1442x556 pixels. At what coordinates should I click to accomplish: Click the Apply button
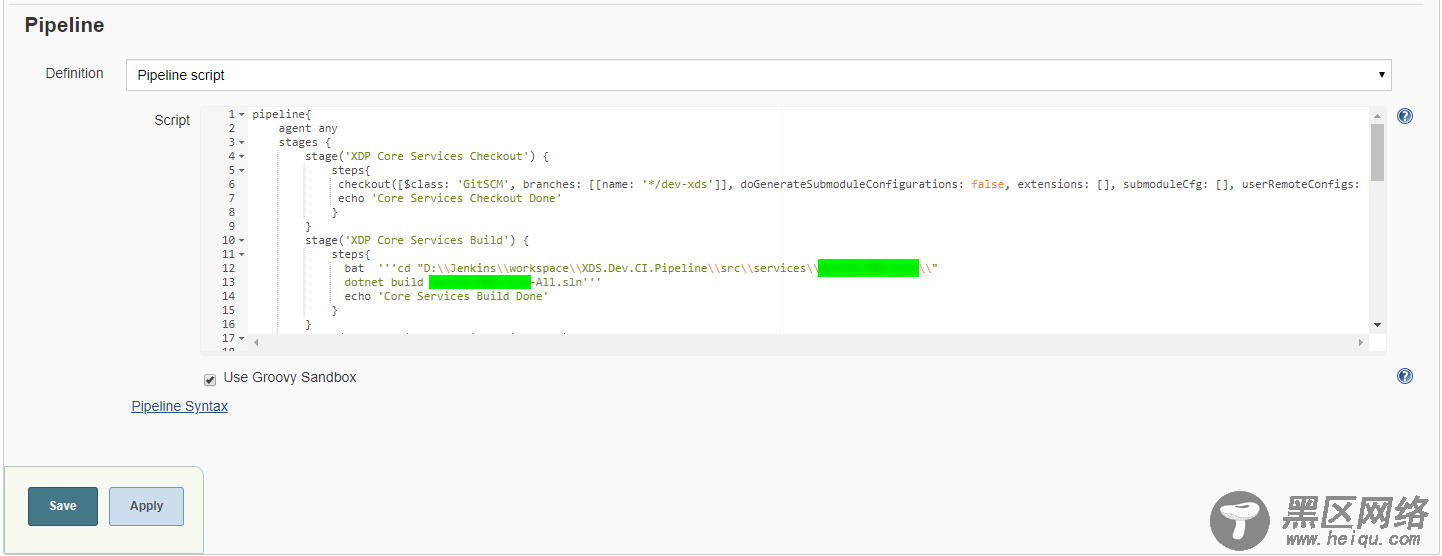point(146,506)
